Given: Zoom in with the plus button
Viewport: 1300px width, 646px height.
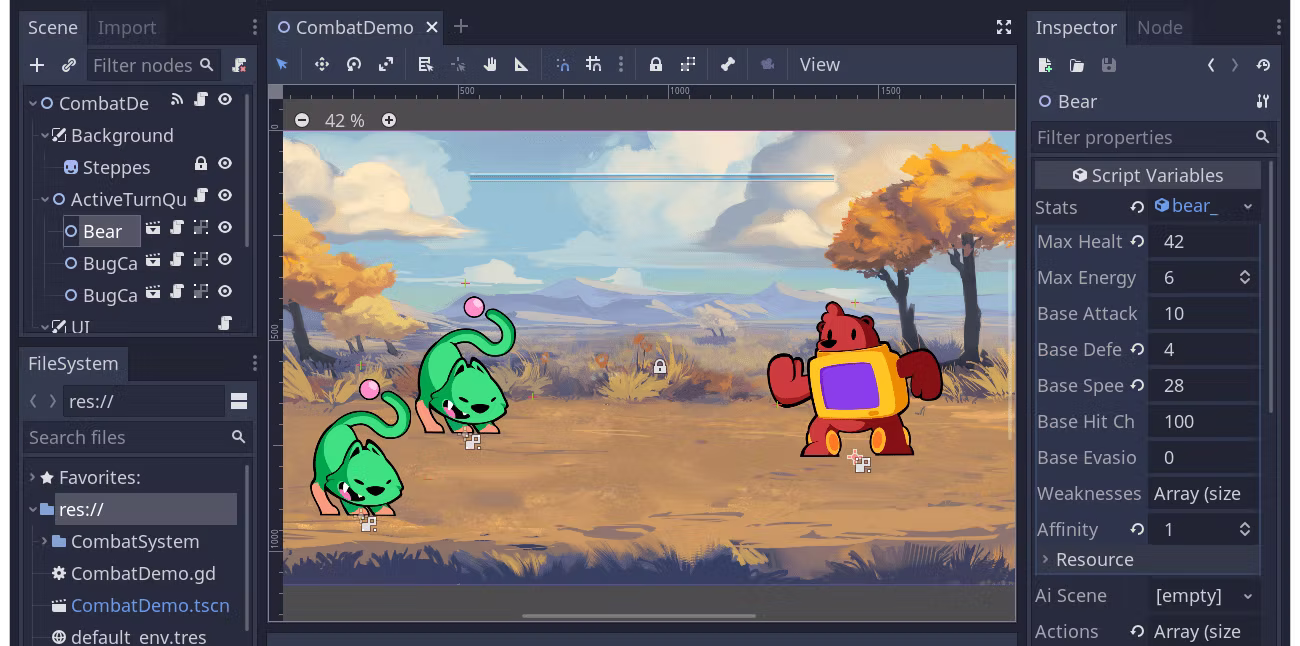Looking at the screenshot, I should [389, 120].
